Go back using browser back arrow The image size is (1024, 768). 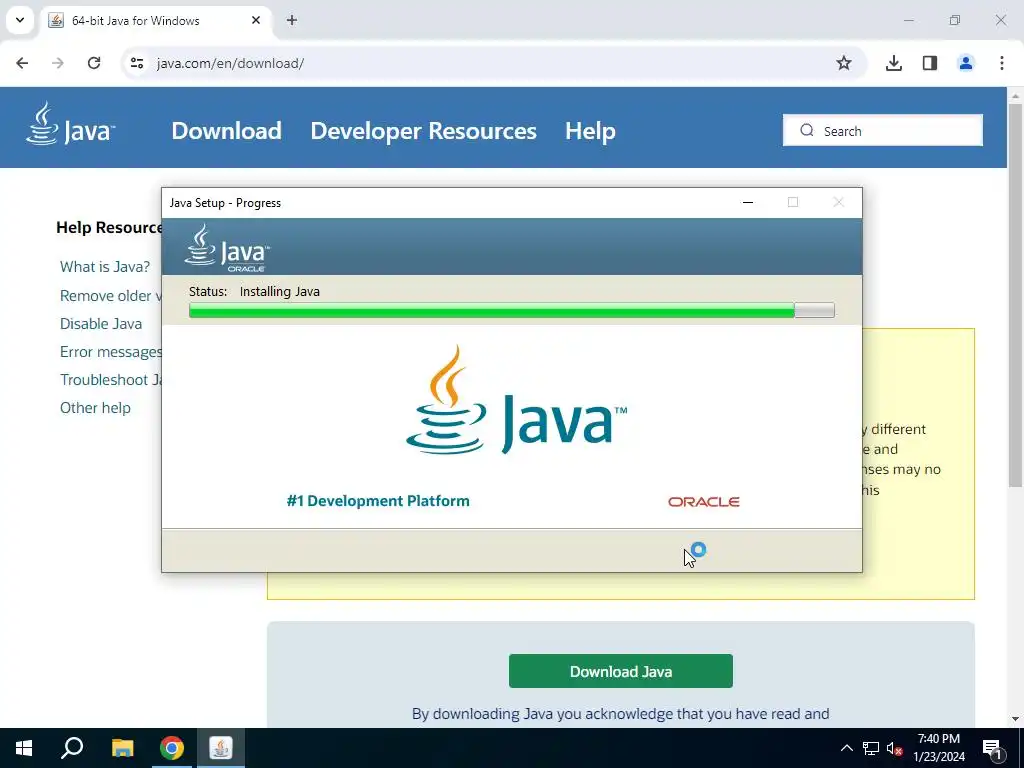[22, 63]
